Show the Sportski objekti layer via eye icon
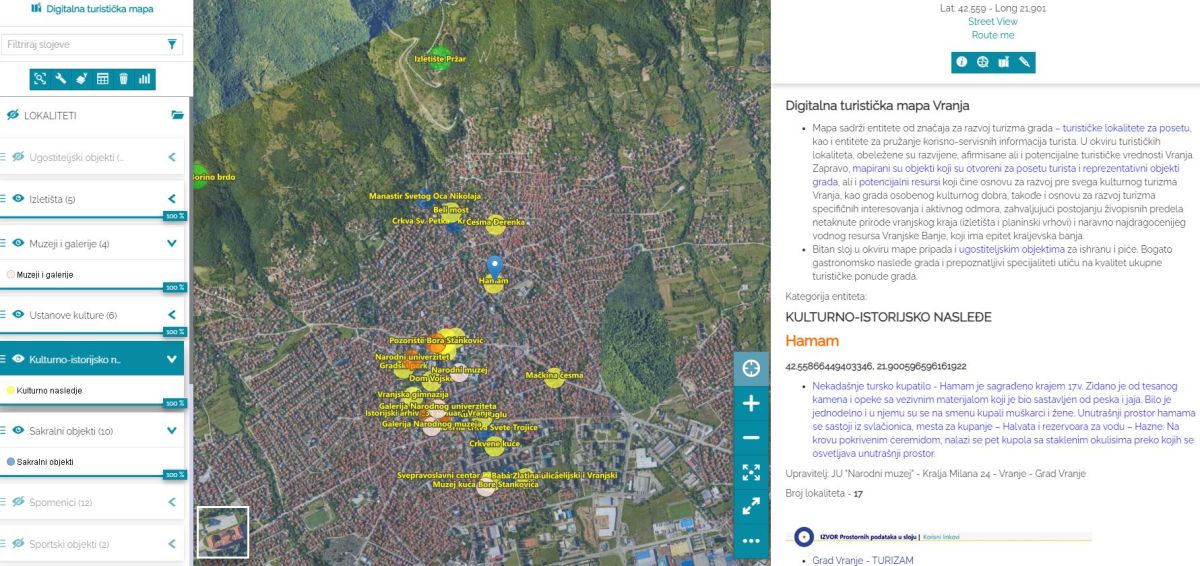 point(18,544)
